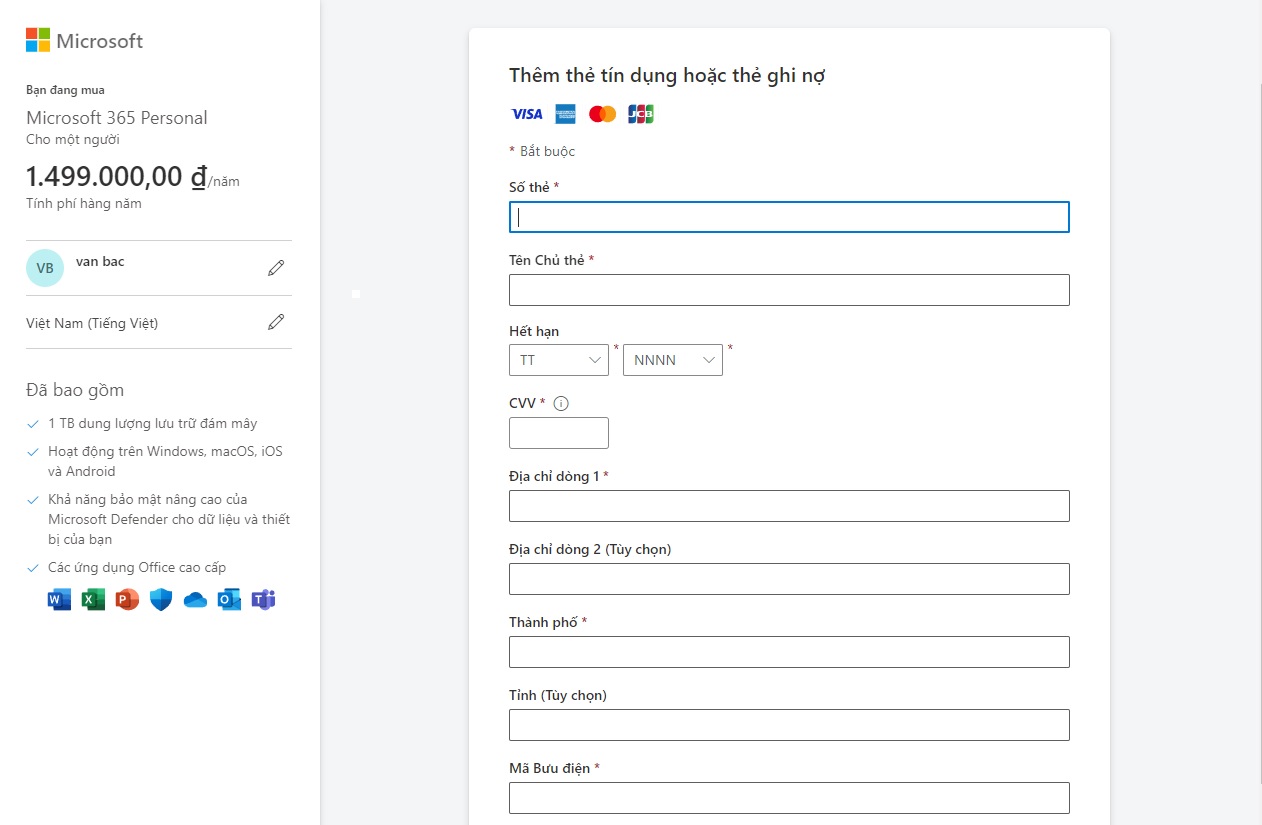
Task: Open the CVV info tooltip icon
Action: [561, 404]
